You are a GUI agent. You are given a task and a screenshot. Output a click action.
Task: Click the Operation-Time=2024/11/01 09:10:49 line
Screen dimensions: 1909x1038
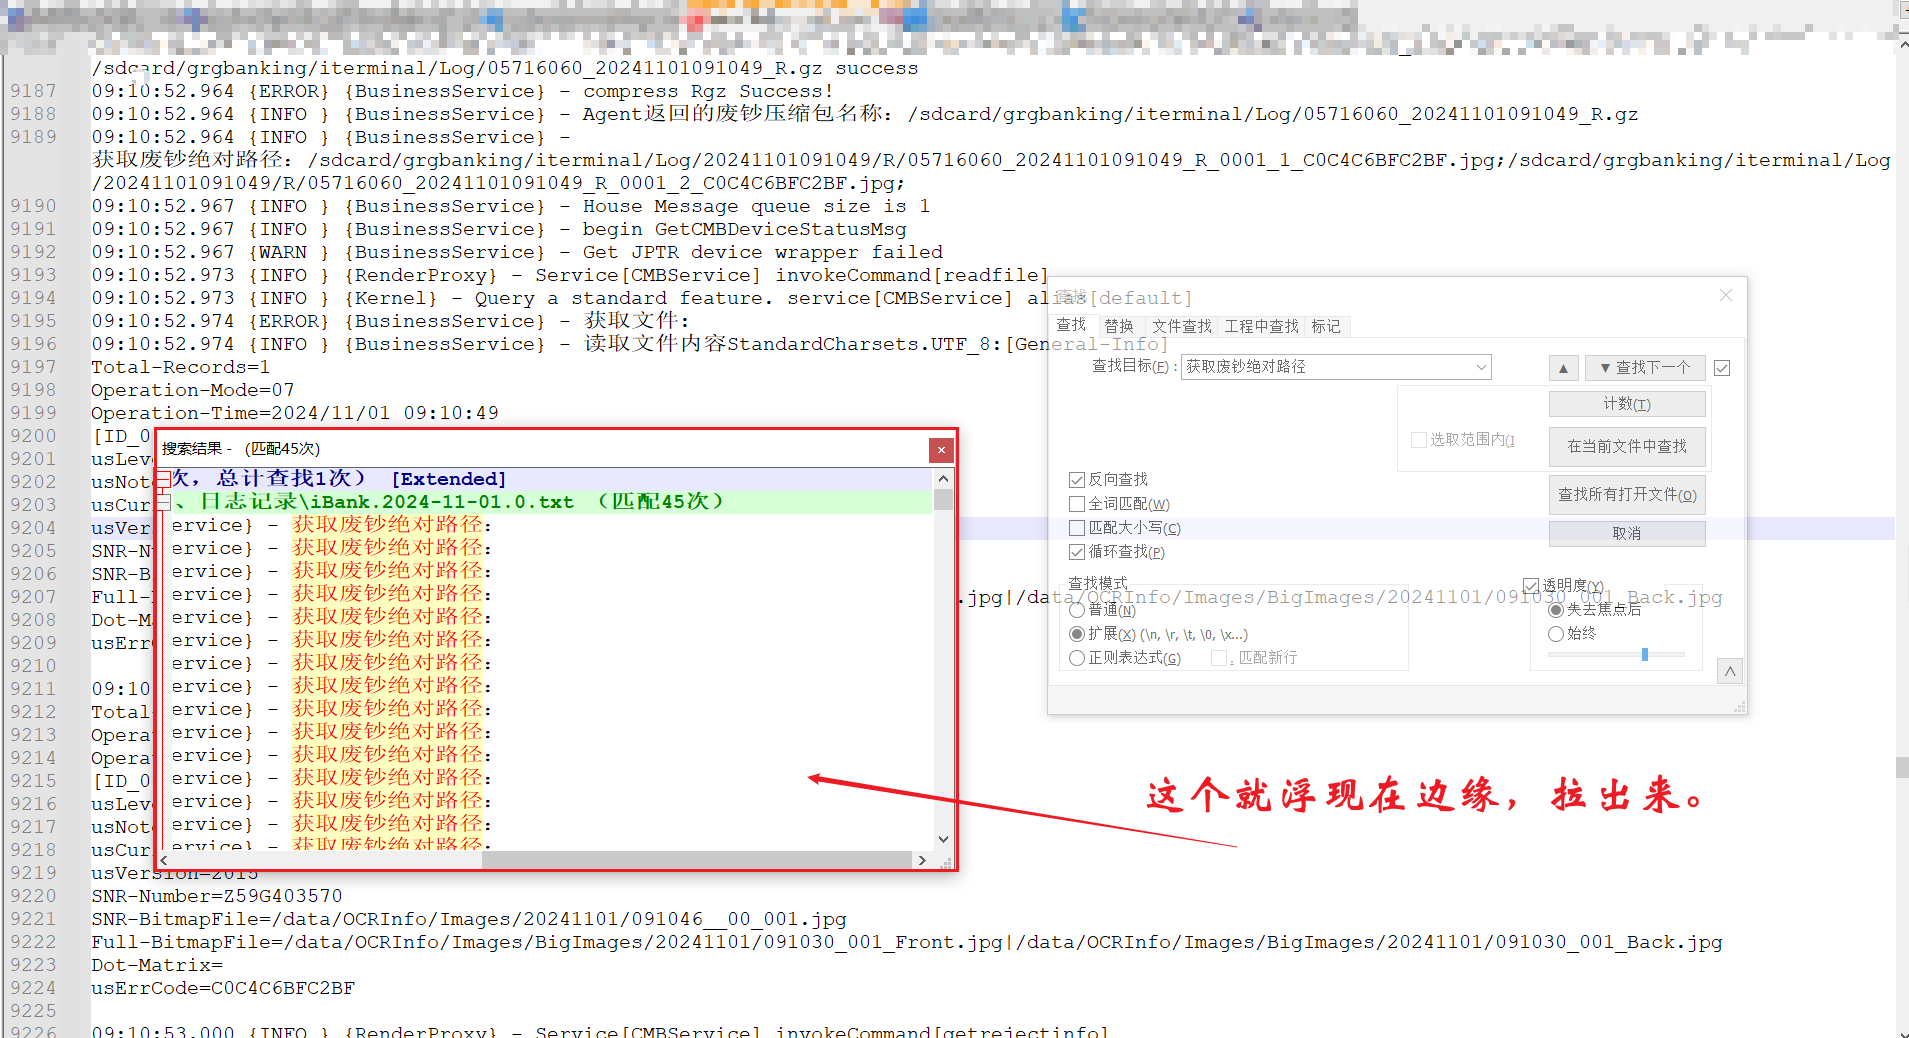click(295, 413)
